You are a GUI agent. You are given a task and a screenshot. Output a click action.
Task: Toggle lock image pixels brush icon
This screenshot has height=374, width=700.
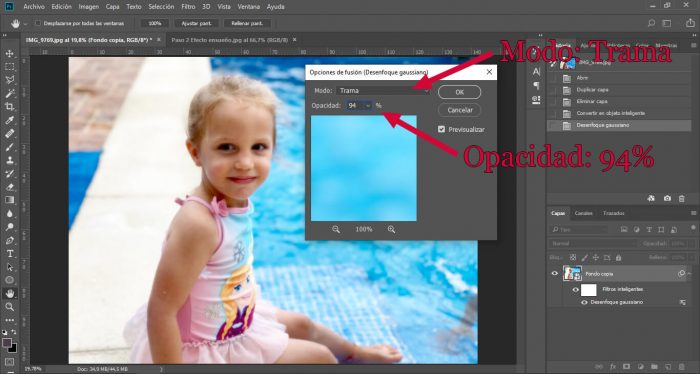click(584, 258)
